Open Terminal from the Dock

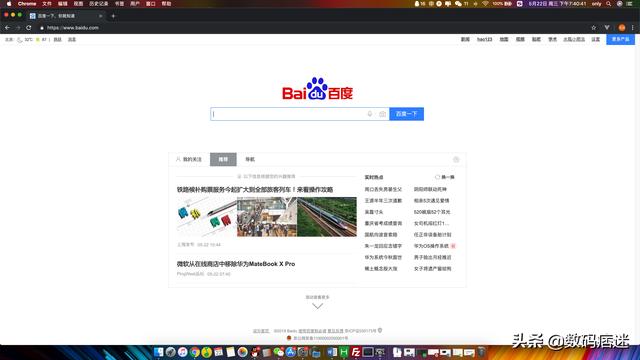(368, 352)
